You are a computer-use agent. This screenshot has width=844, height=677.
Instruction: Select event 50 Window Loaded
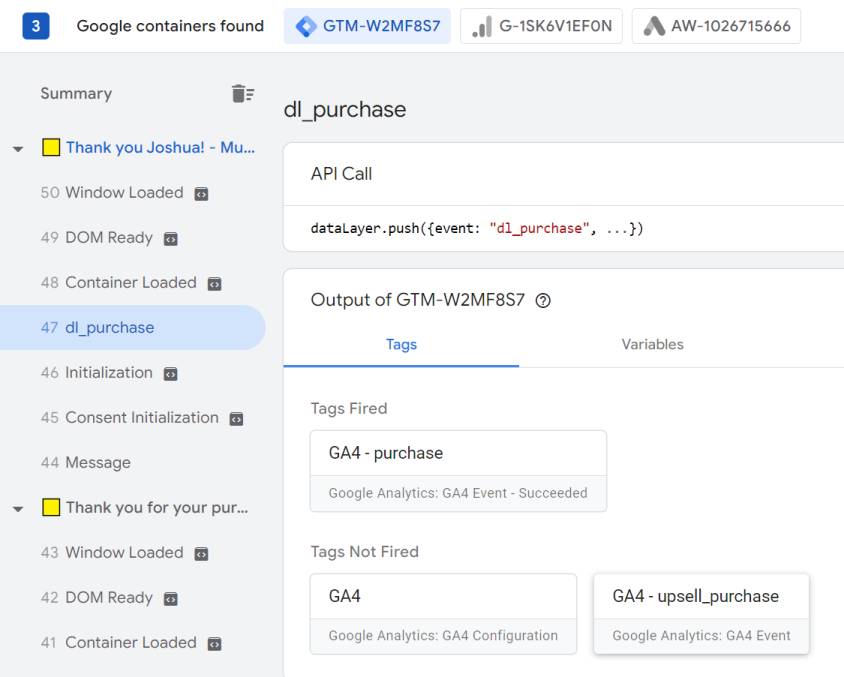112,193
